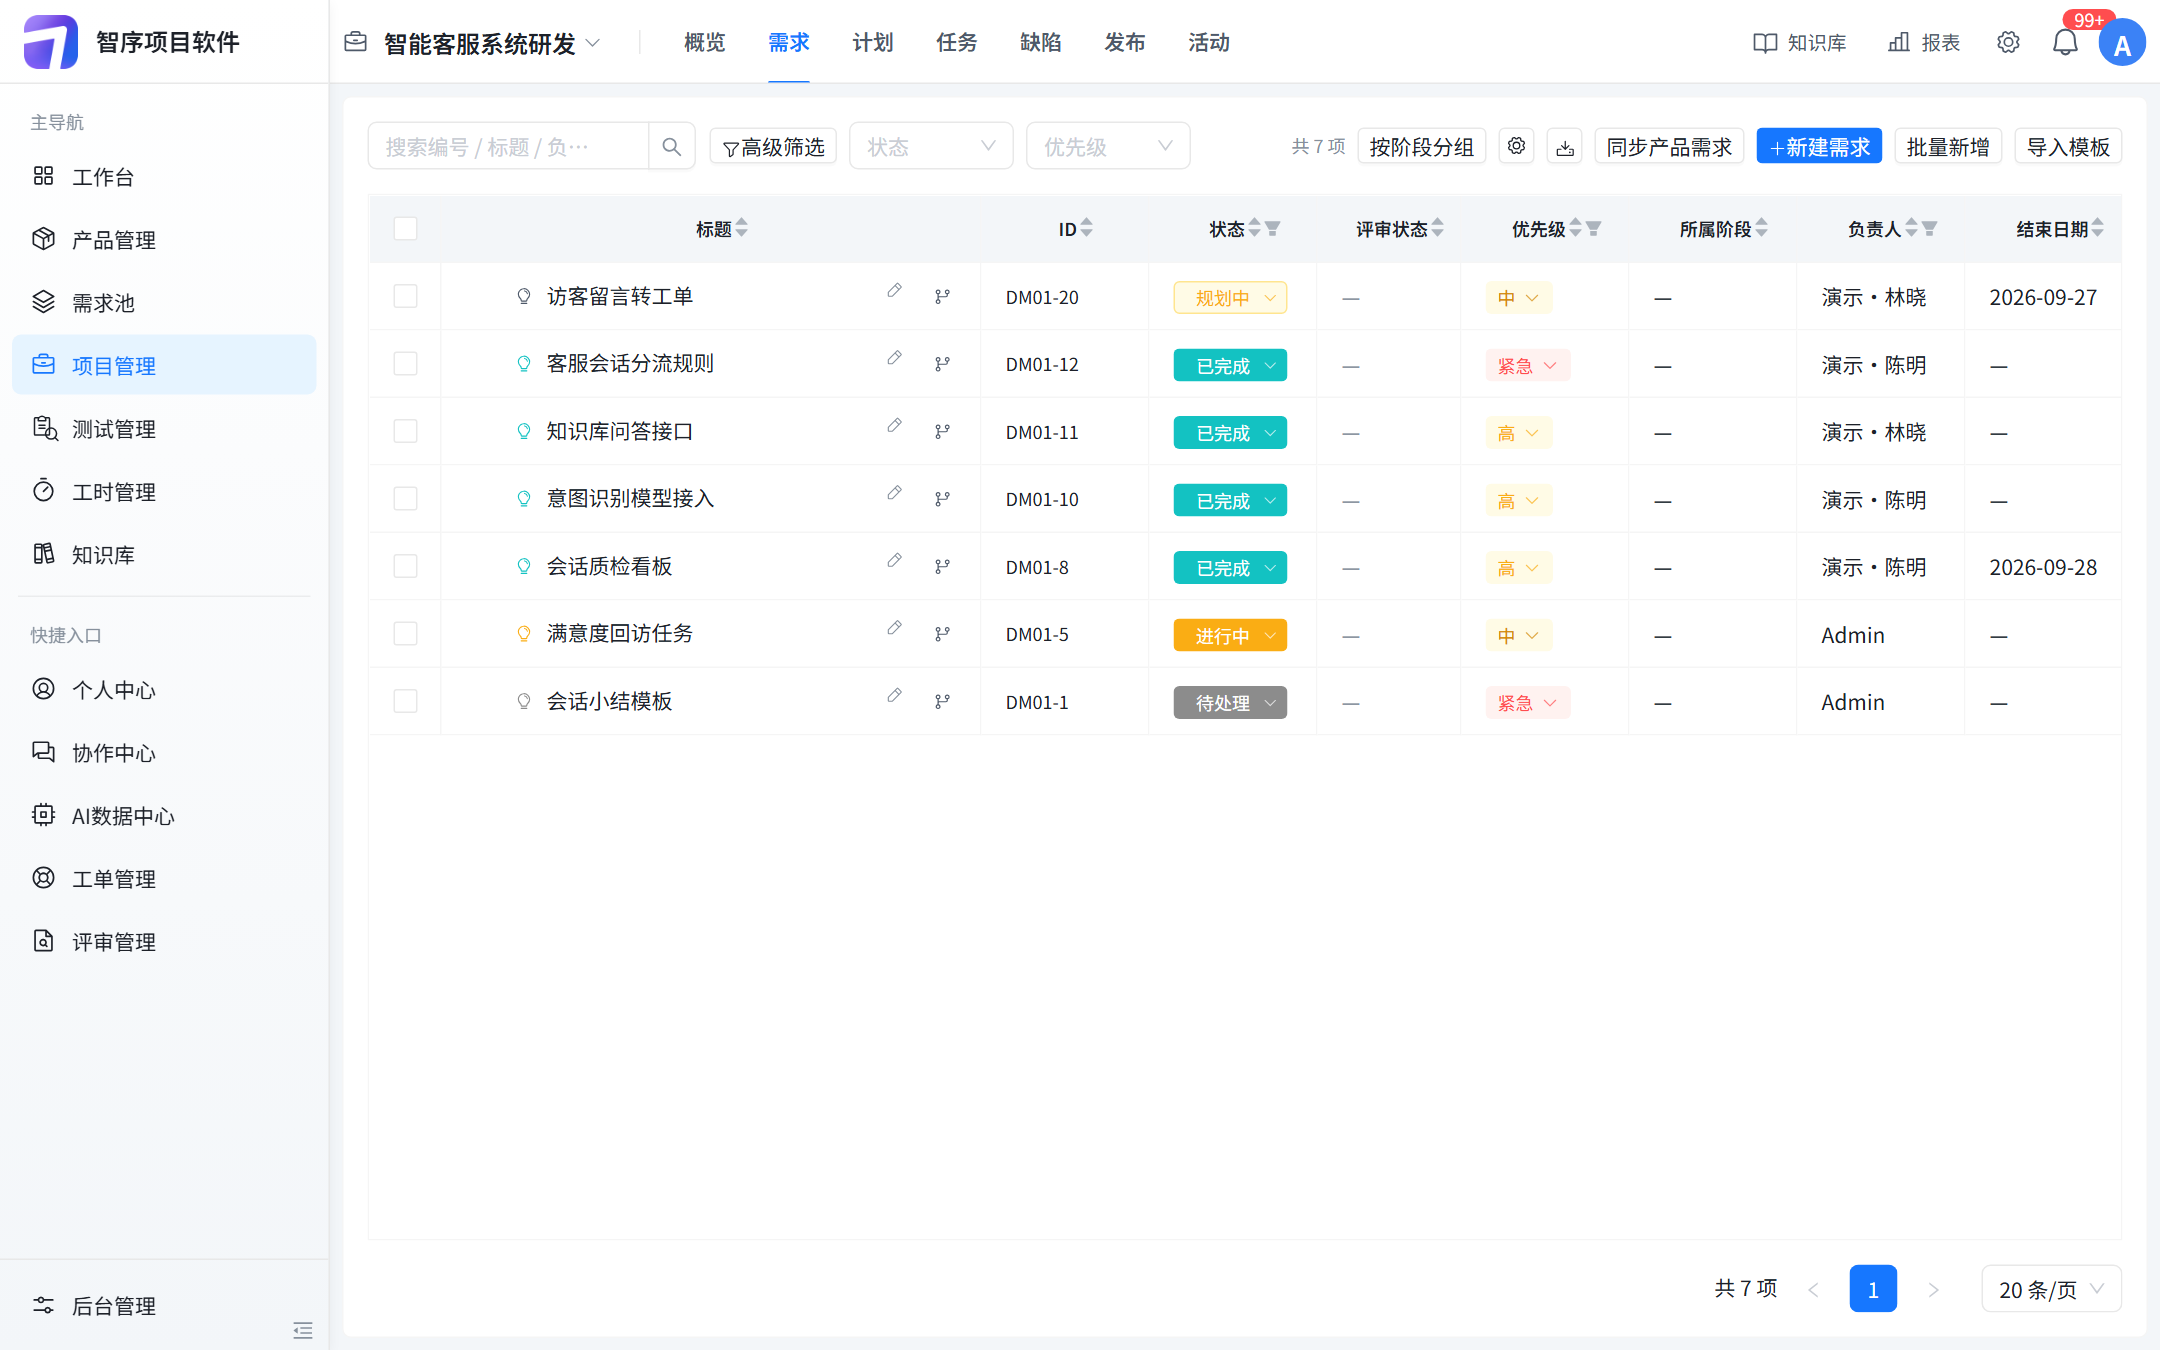Filter the 负责人 column funnel icon
Viewport: 2160px width, 1350px height.
(x=1929, y=229)
